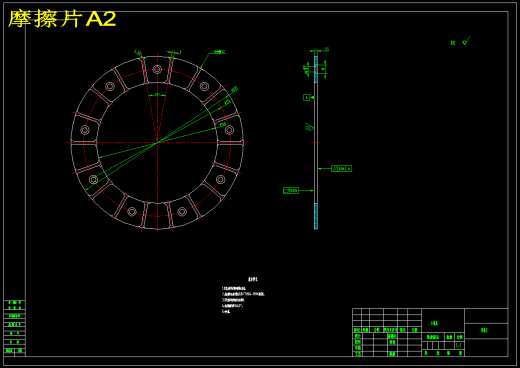Select the datum A box beside side view
Viewport: 520px width, 368px height.
pyautogui.click(x=306, y=97)
